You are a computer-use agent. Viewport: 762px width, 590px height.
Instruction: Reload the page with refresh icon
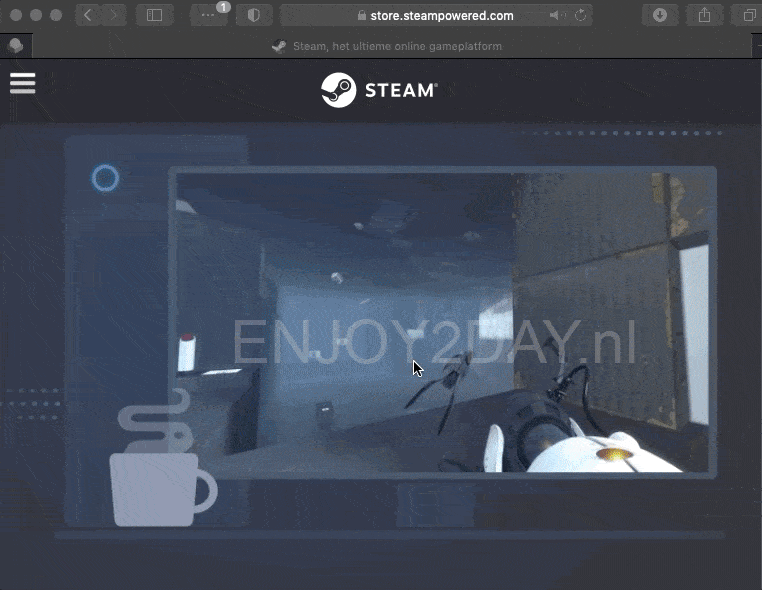pyautogui.click(x=580, y=16)
